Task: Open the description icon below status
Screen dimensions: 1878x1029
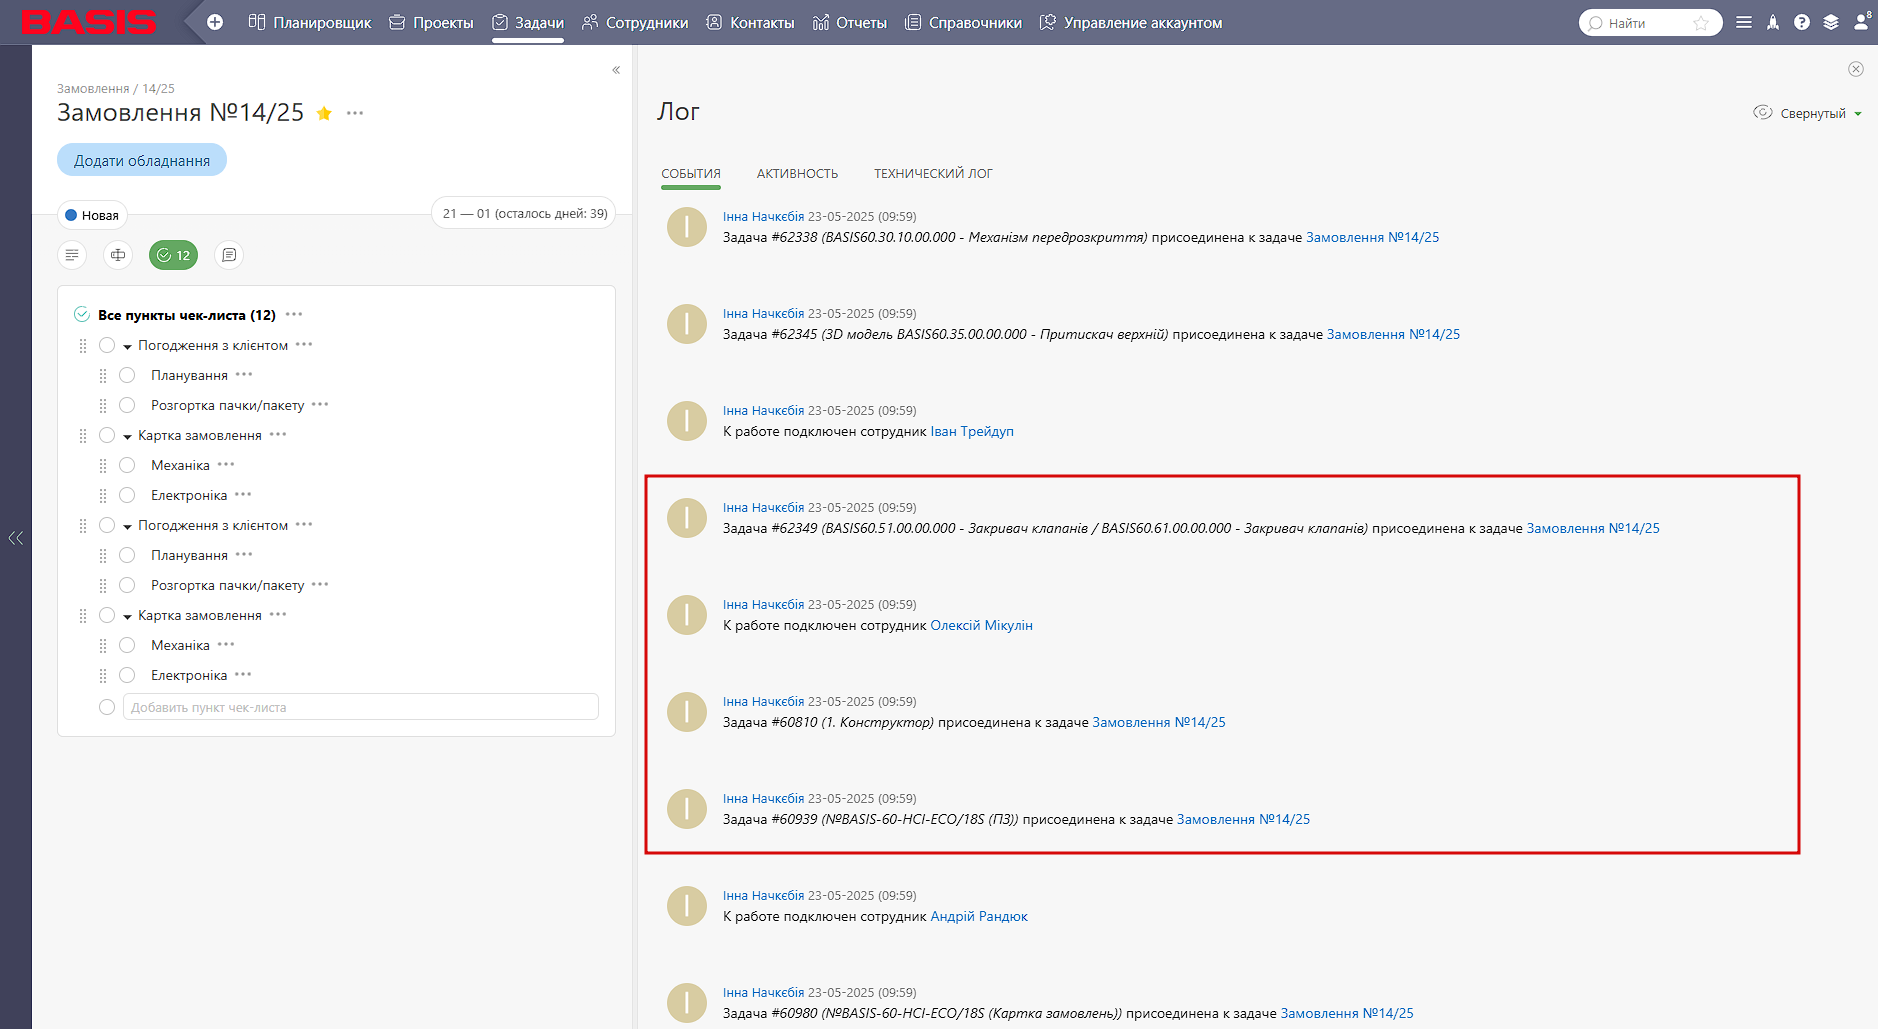Action: tap(72, 255)
